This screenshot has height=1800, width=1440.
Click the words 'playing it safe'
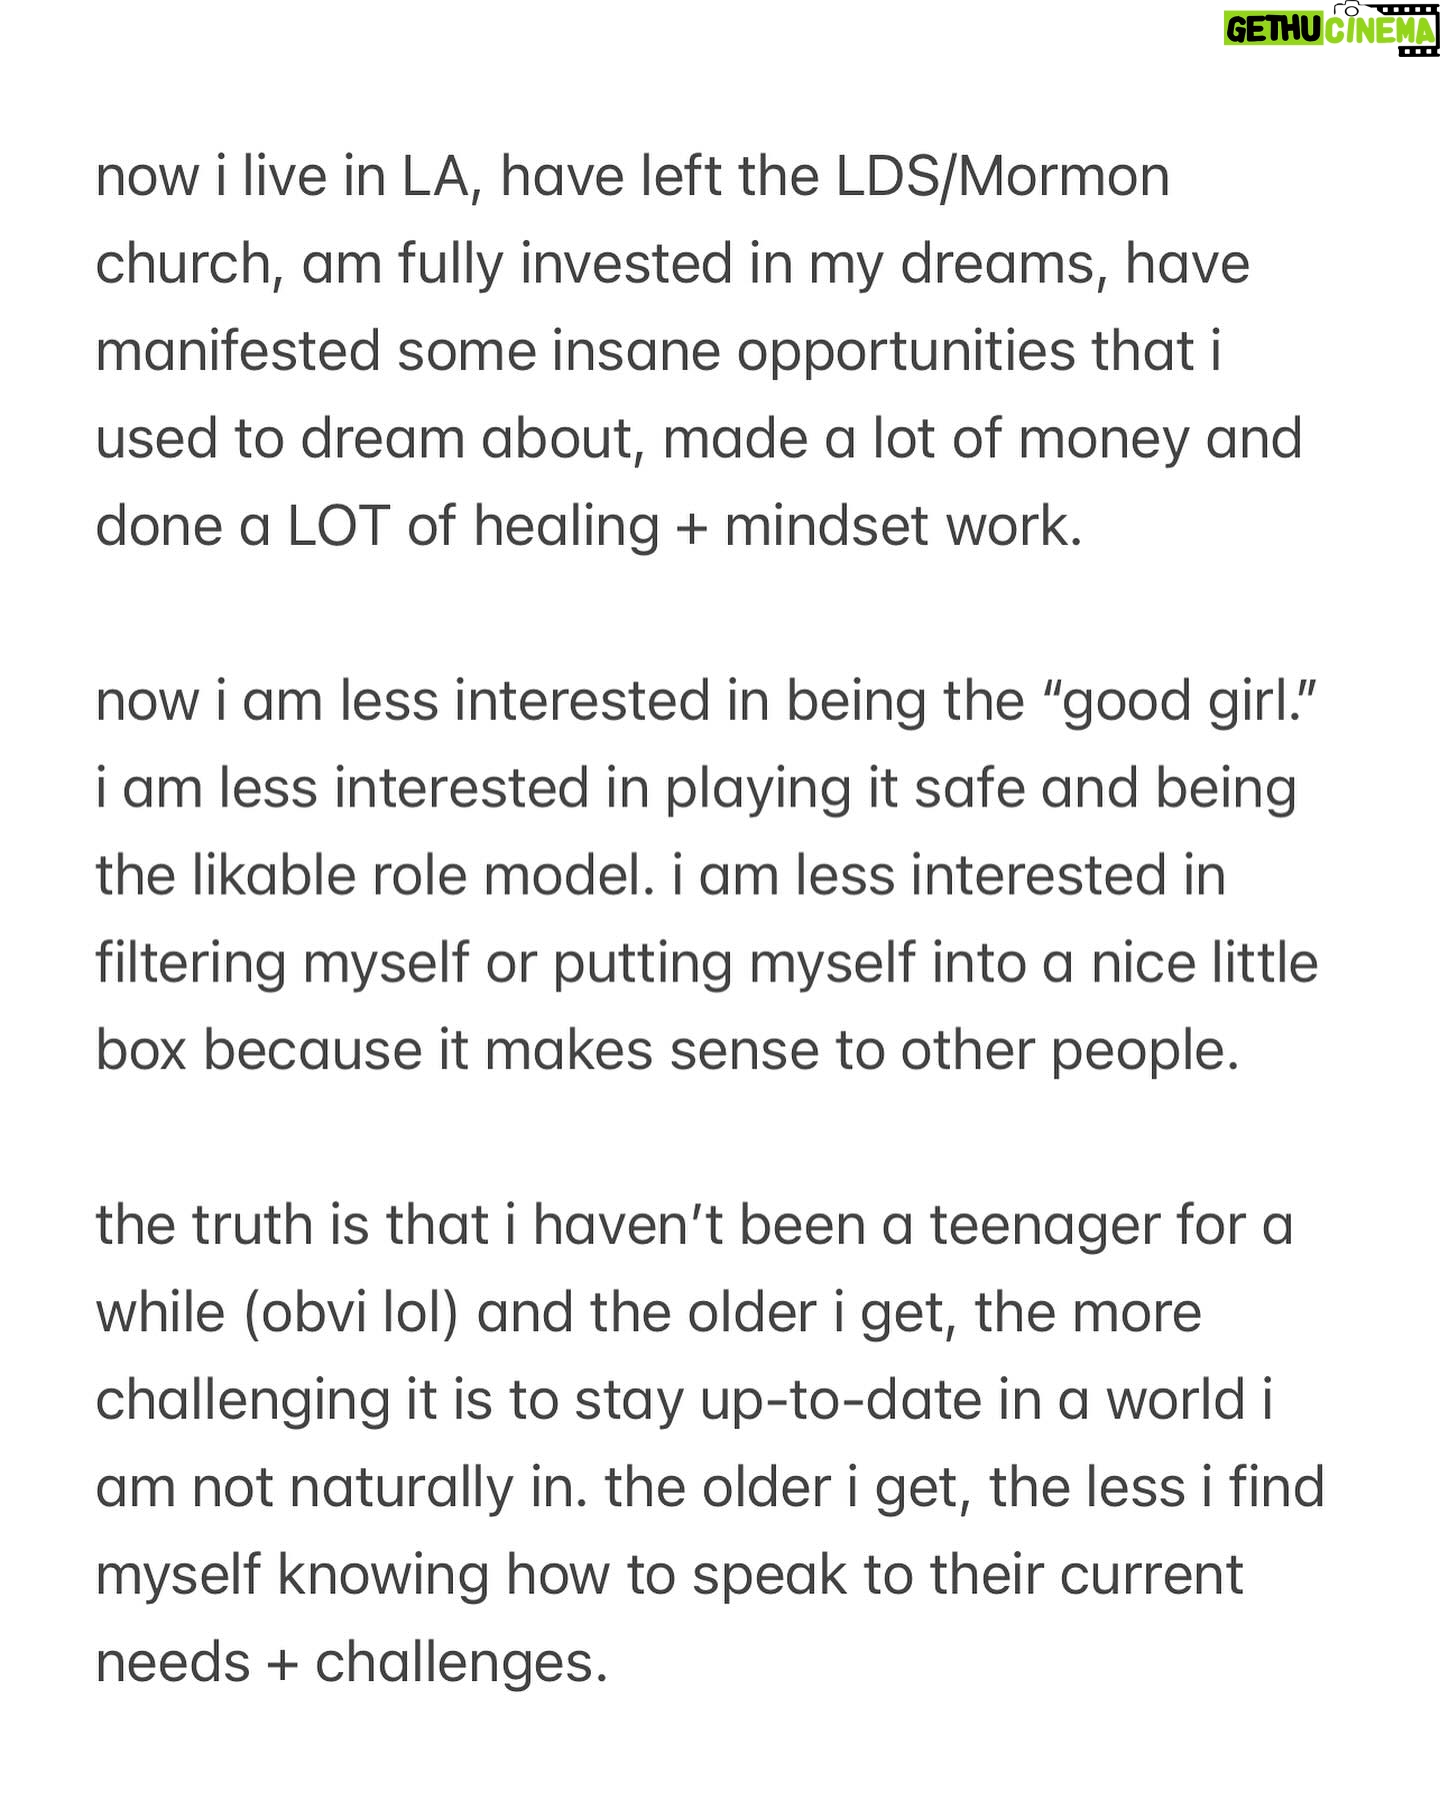click(x=845, y=790)
